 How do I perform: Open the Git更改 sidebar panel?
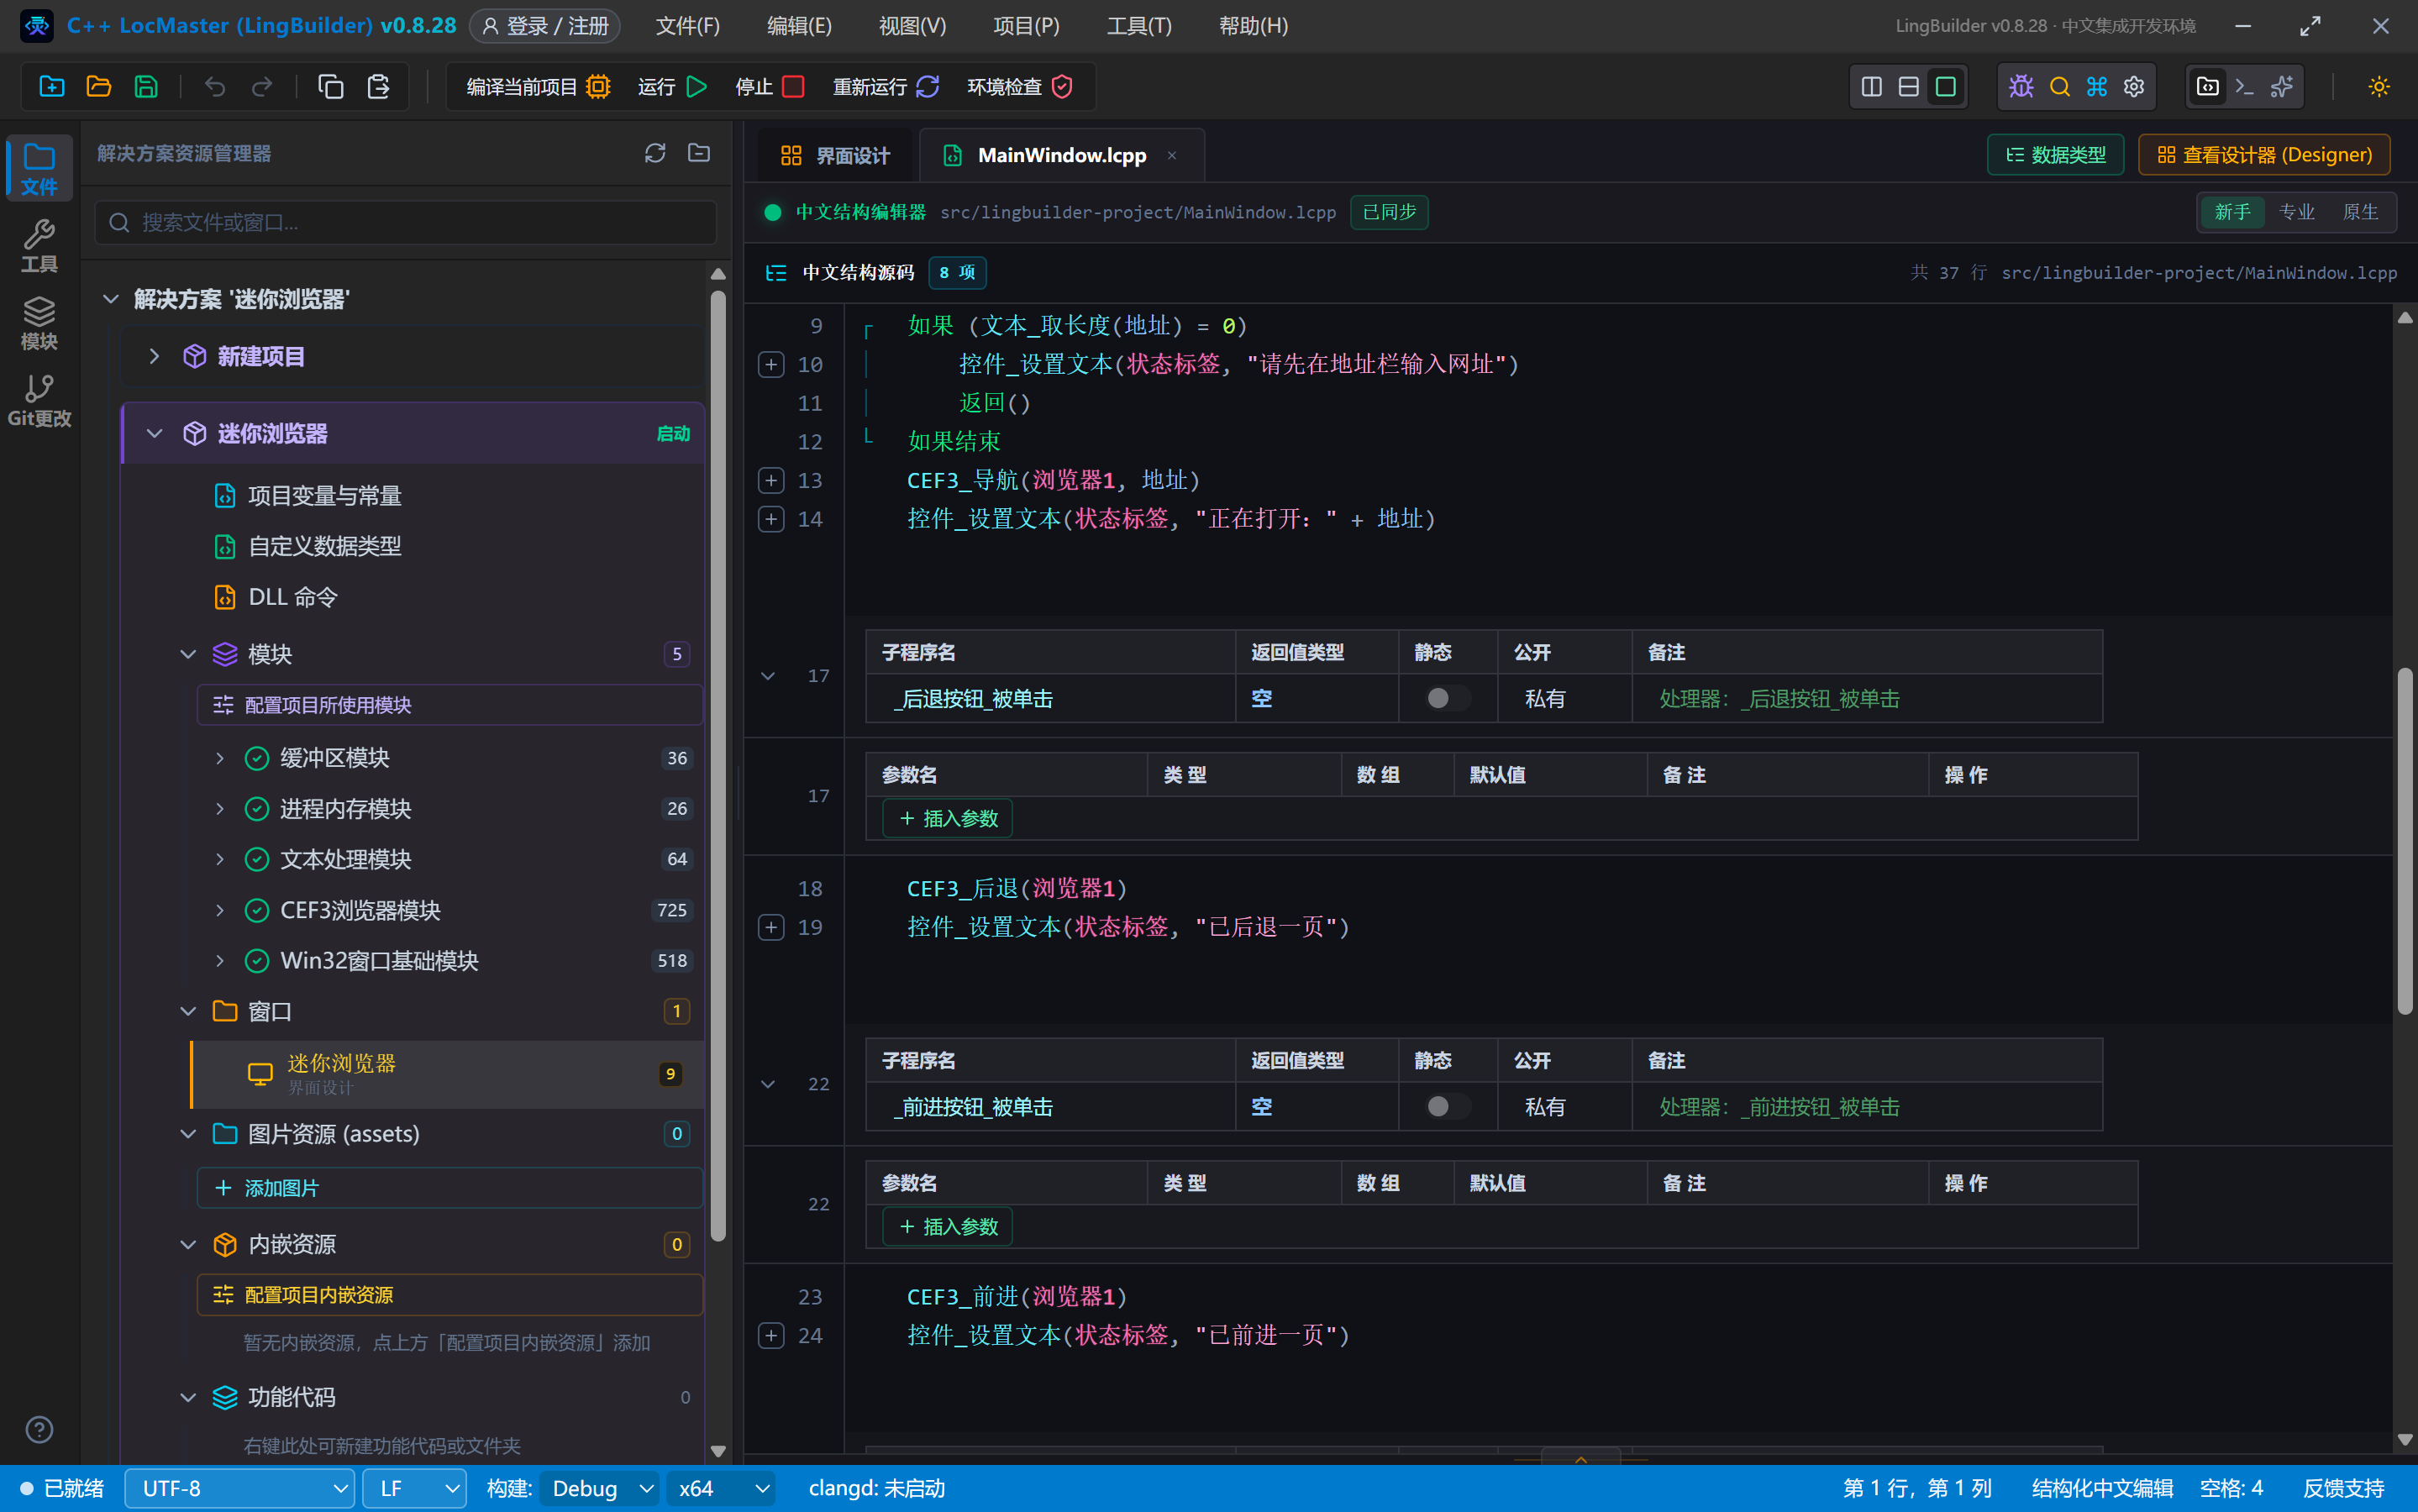tap(39, 401)
